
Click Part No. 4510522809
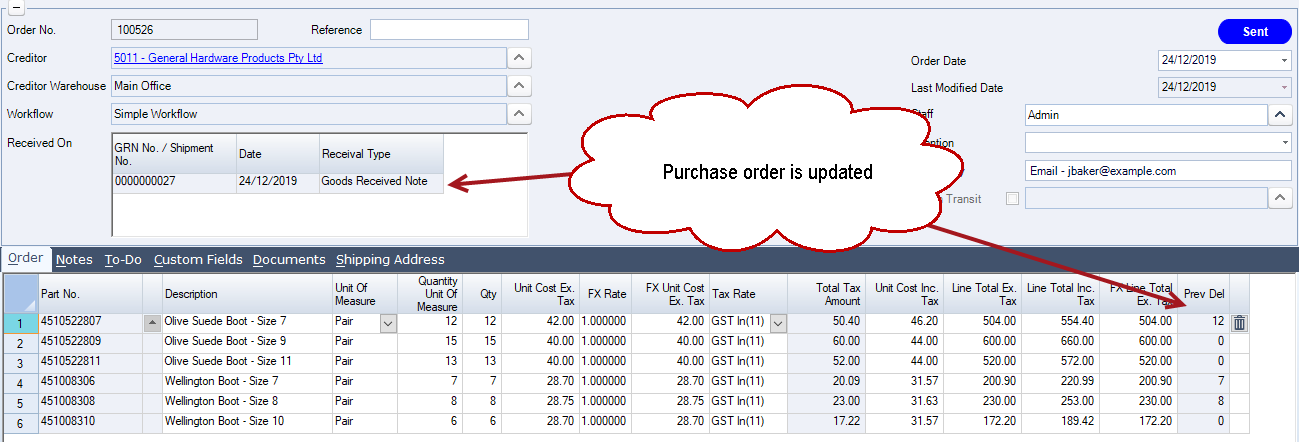(90, 342)
